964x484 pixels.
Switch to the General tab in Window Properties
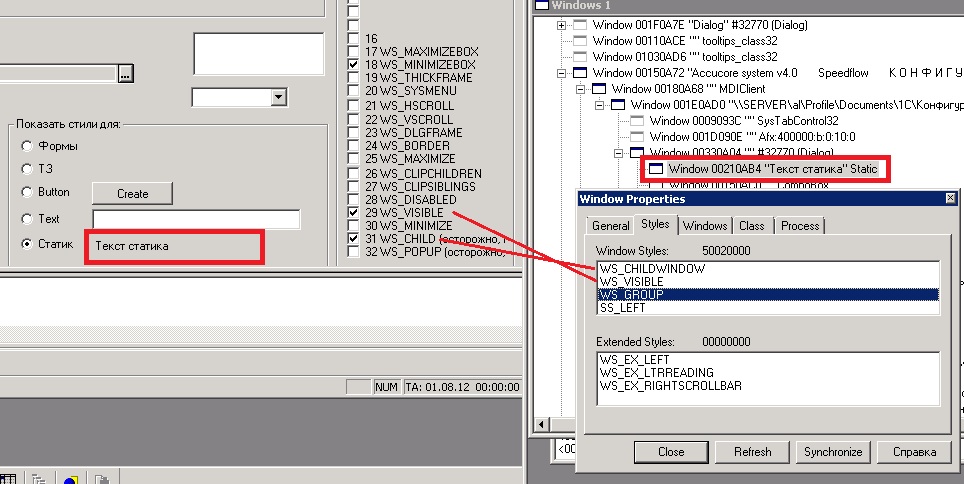610,226
